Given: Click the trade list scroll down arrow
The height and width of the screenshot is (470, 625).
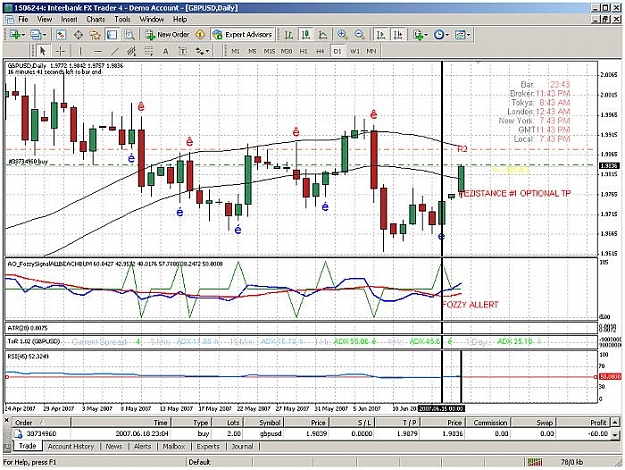Looking at the screenshot, I should pos(616,435).
